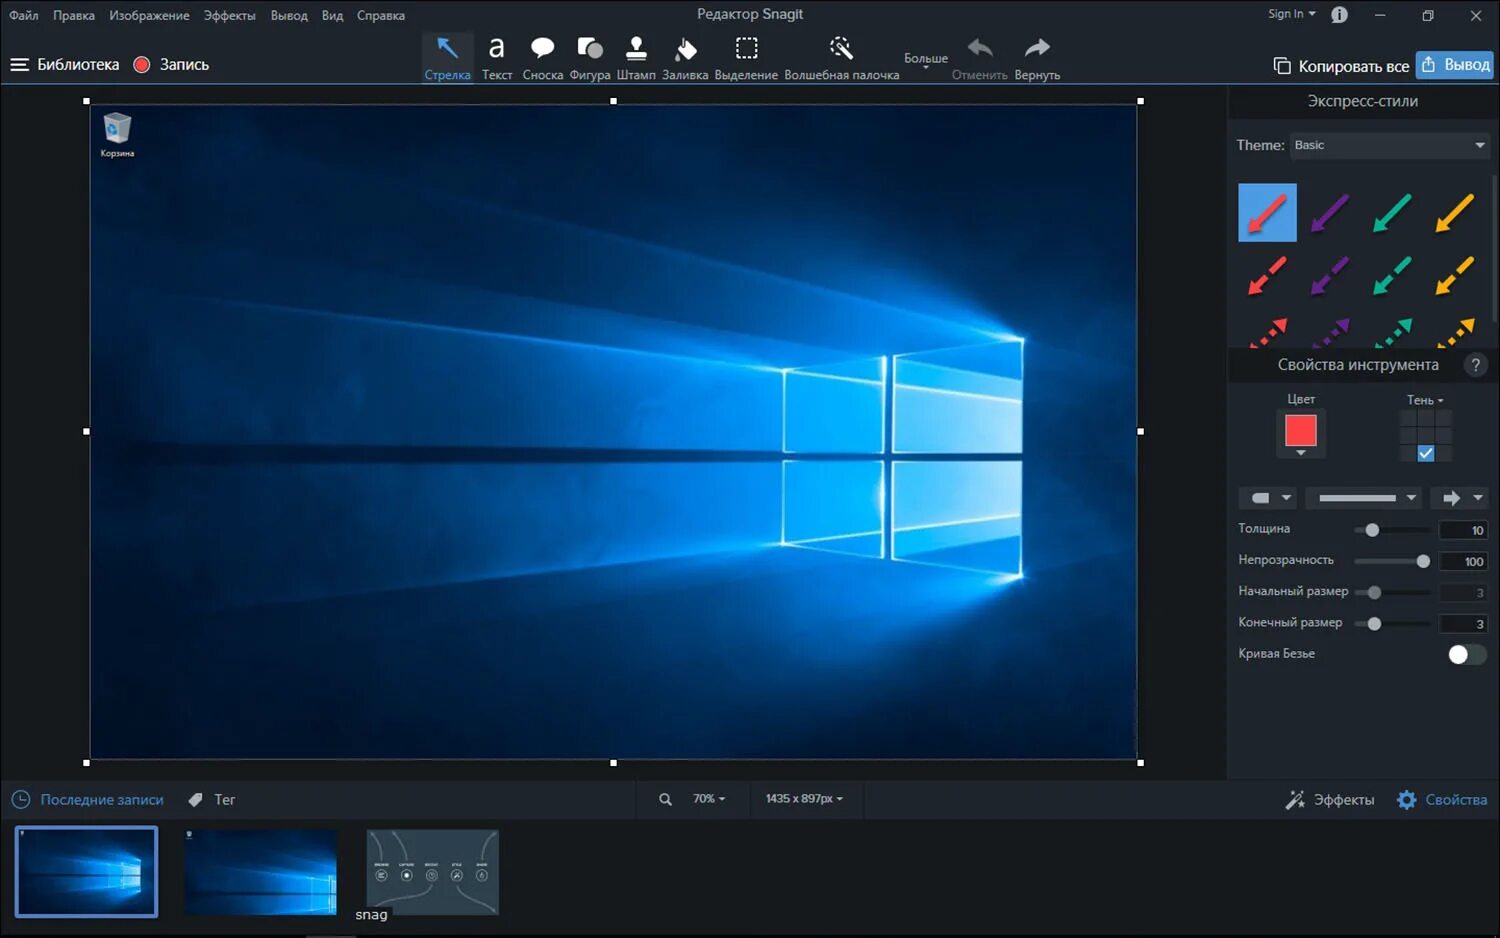1500x938 pixels.
Task: Choose the solid orange arrow style
Action: point(1454,212)
